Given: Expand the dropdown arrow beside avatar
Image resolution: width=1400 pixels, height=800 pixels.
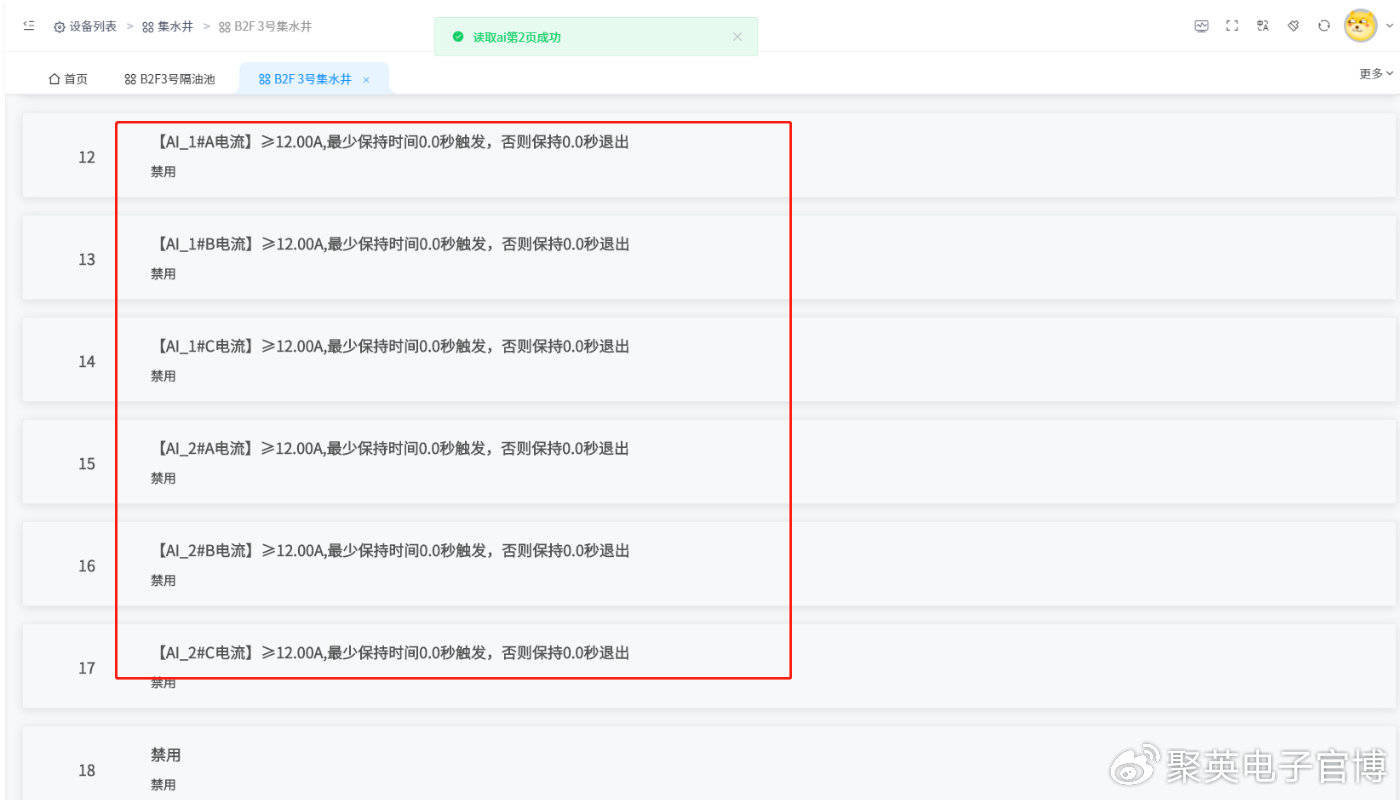Looking at the screenshot, I should click(1389, 27).
